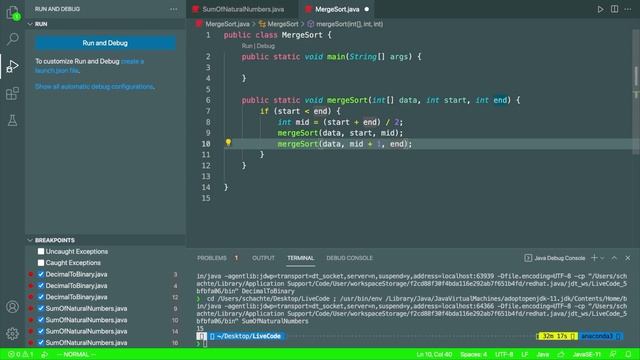Screen dimensions: 640x360
Task: Click the mergeSort method breadcrumb icon
Action: click(x=311, y=24)
